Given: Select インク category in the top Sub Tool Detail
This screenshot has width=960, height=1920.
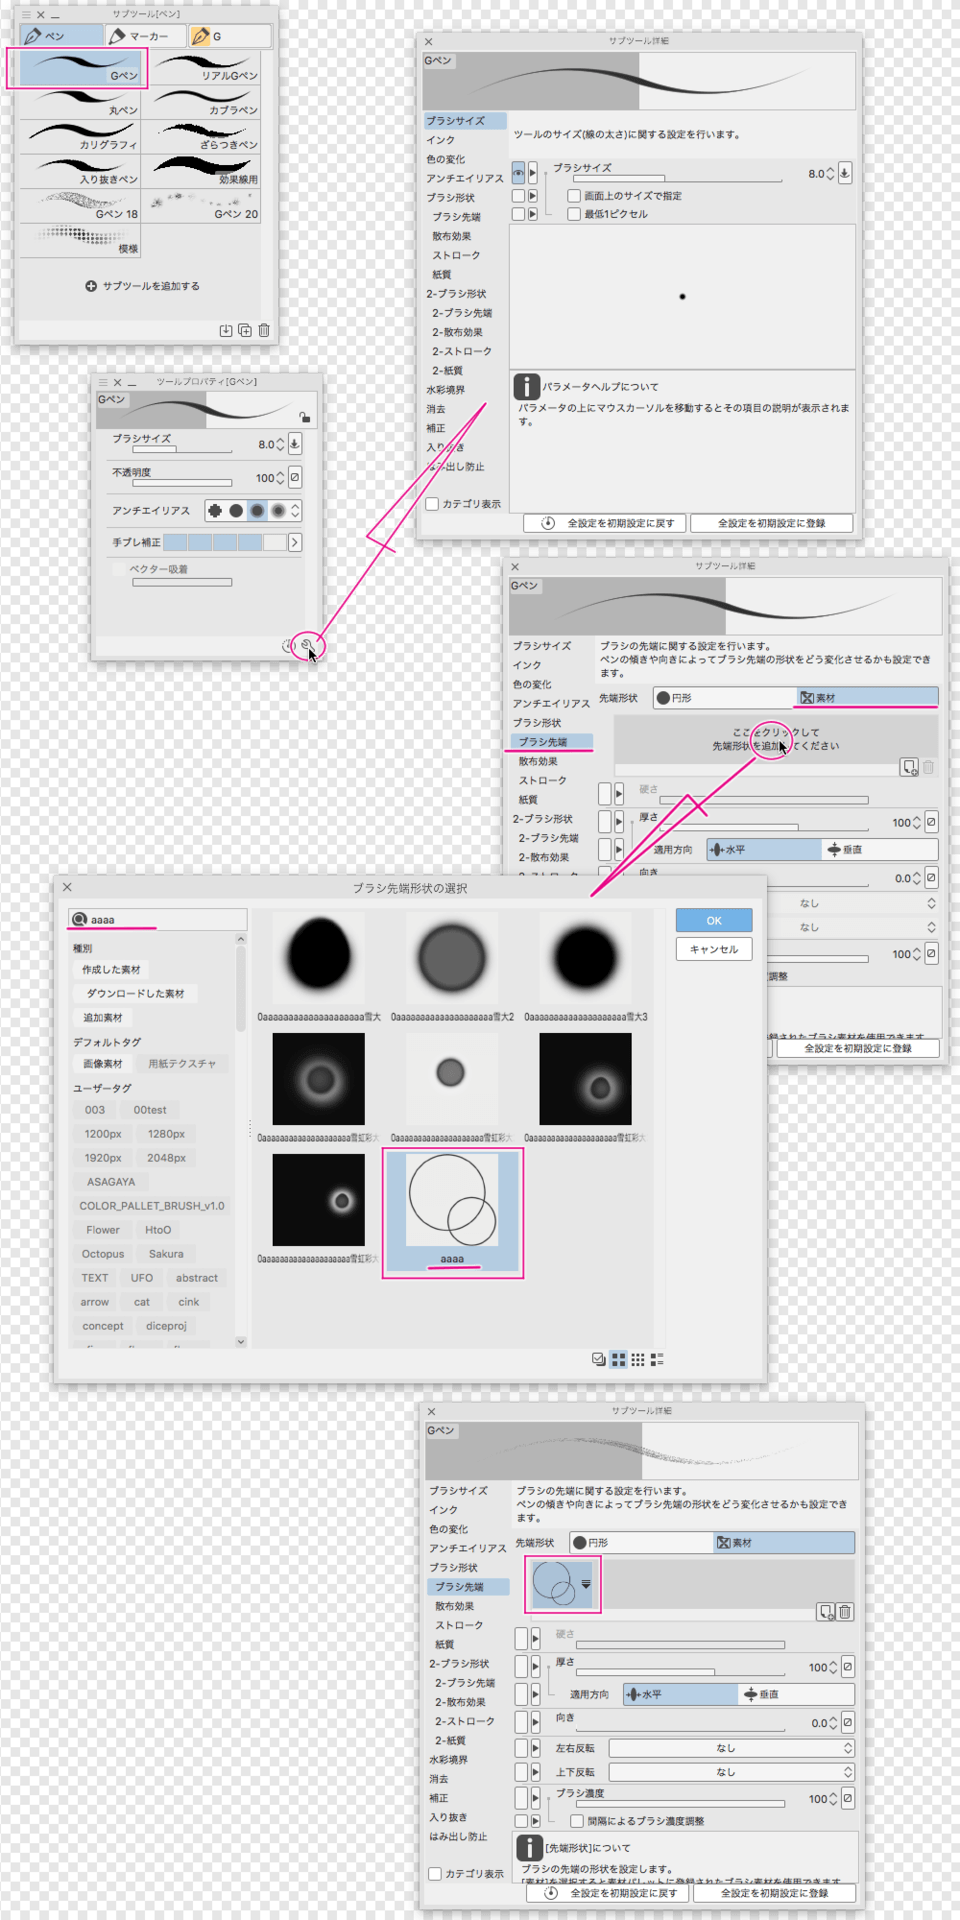Looking at the screenshot, I should pyautogui.click(x=441, y=140).
